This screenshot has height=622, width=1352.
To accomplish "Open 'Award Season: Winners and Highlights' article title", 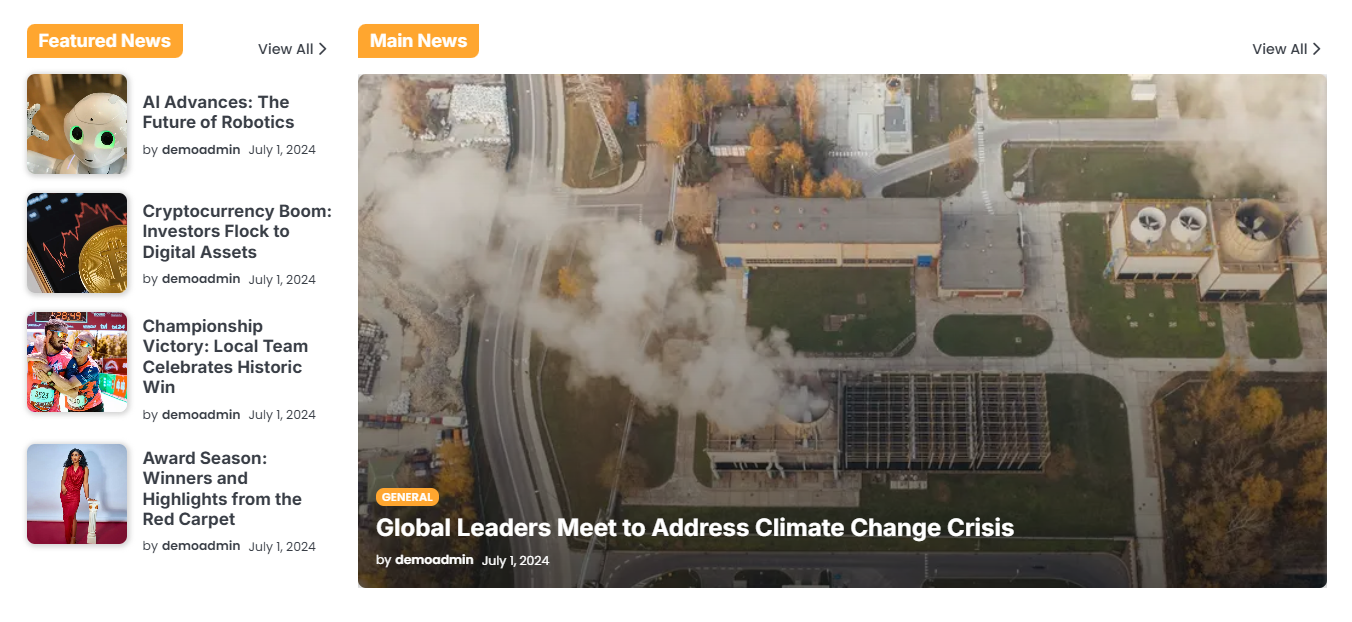I will (x=222, y=489).
